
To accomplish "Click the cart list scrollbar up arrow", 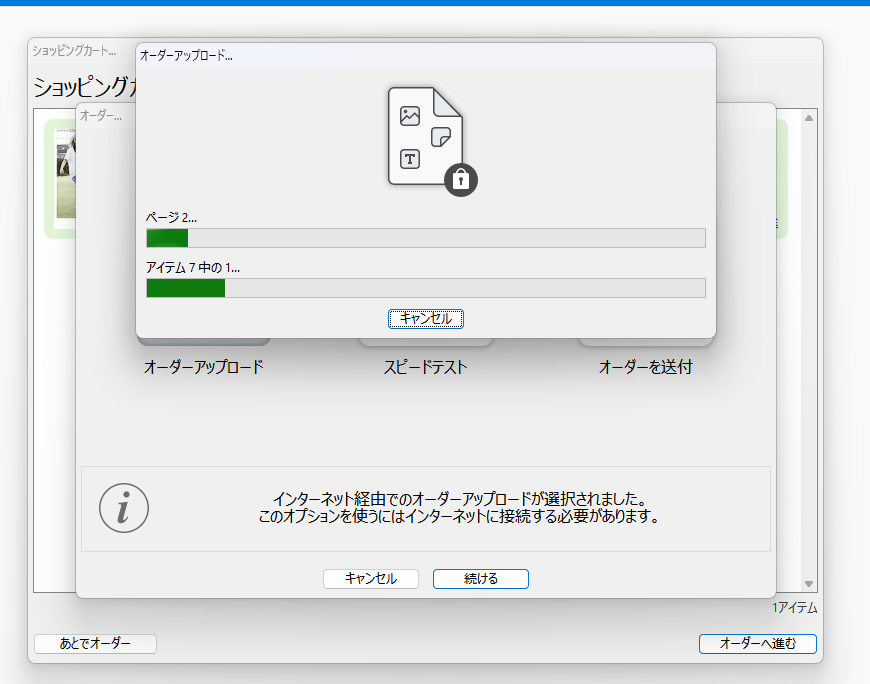I will pos(809,118).
